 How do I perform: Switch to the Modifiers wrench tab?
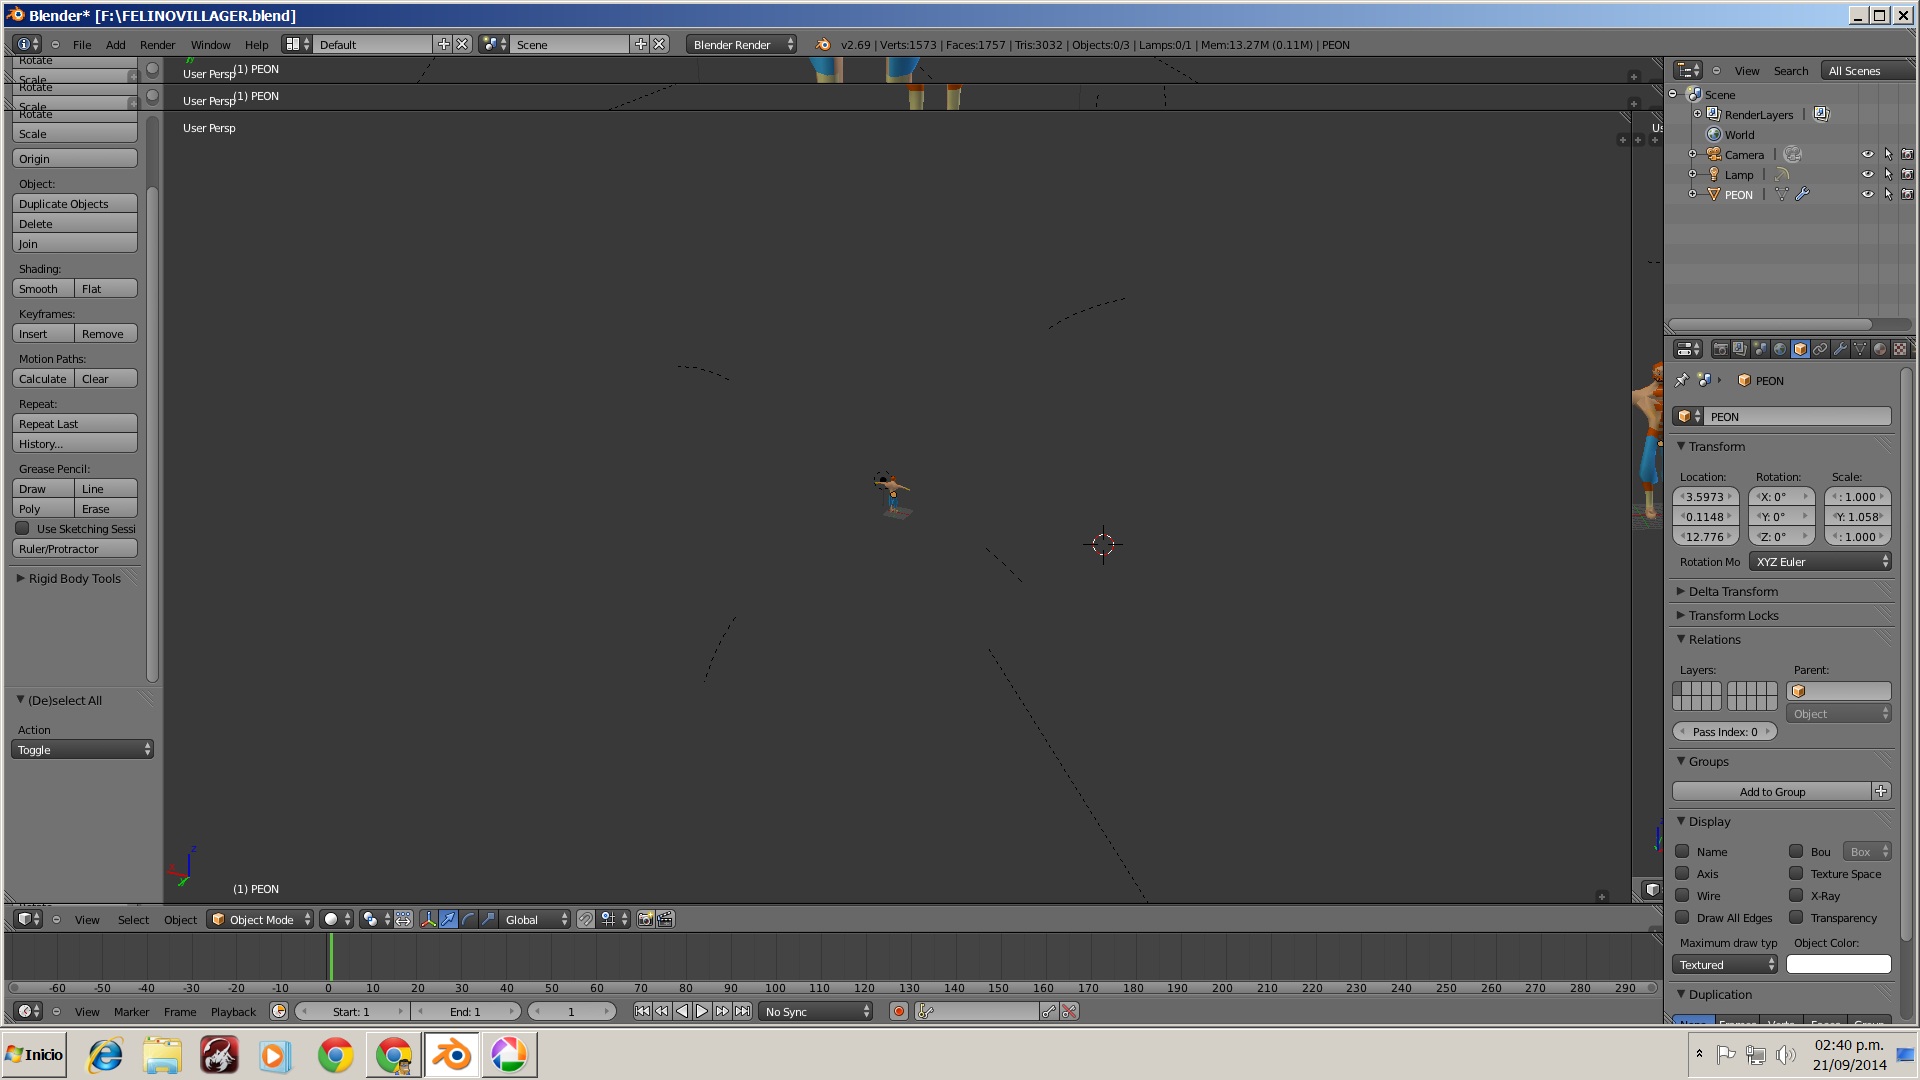click(x=1840, y=349)
